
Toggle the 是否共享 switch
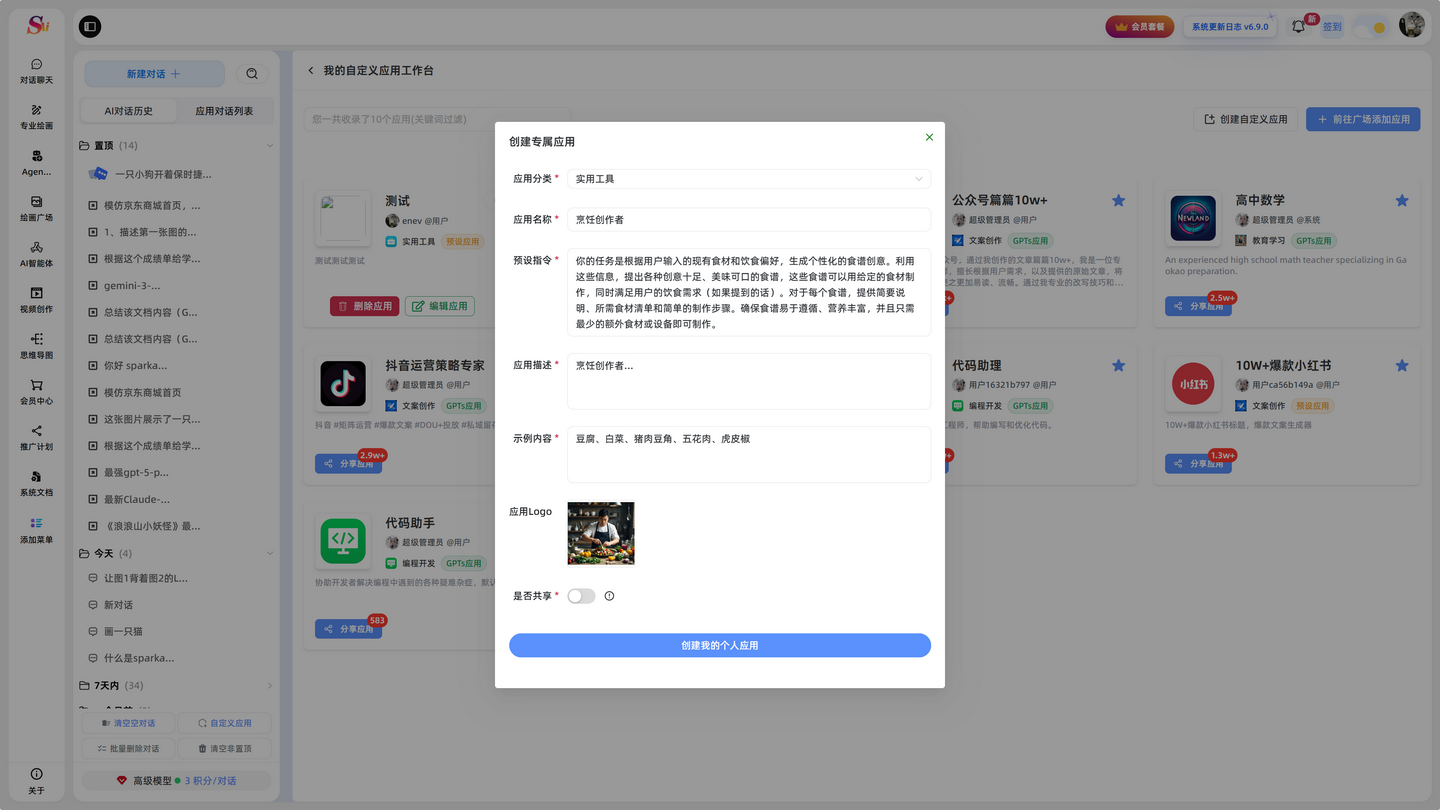pos(581,596)
